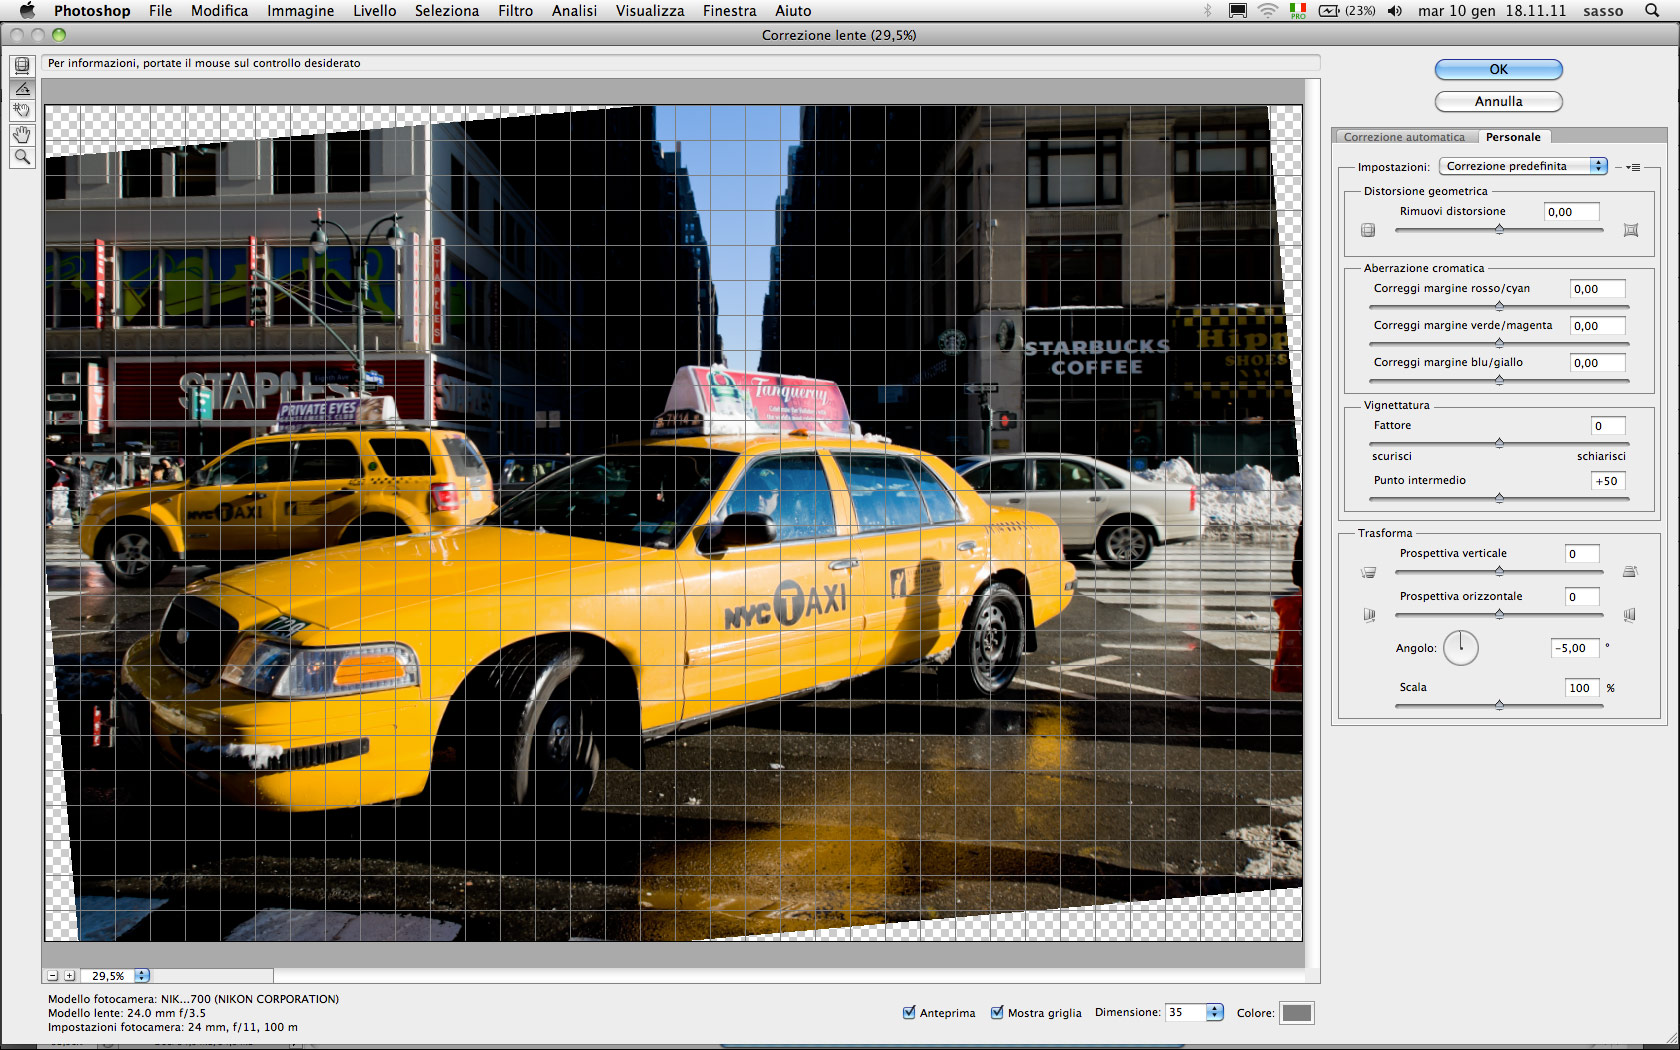Screen dimensions: 1680x1050
Task: Click the zoom out minus button
Action: [53, 976]
